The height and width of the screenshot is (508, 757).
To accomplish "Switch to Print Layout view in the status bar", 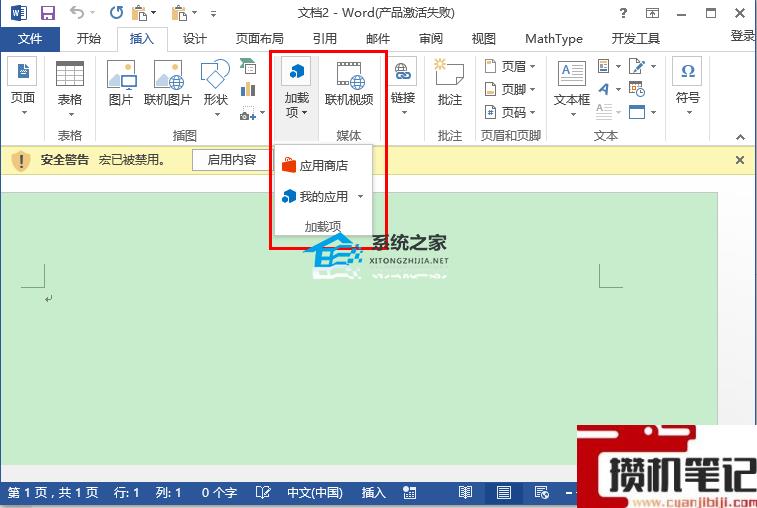I will (x=504, y=493).
